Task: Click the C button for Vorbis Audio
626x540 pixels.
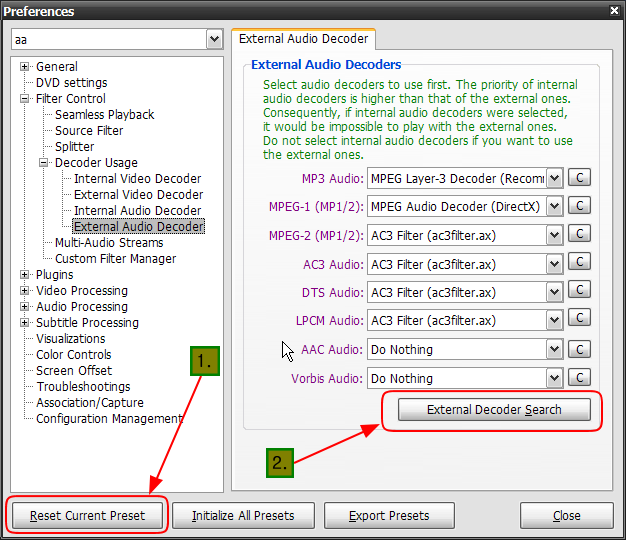Action: [x=579, y=378]
